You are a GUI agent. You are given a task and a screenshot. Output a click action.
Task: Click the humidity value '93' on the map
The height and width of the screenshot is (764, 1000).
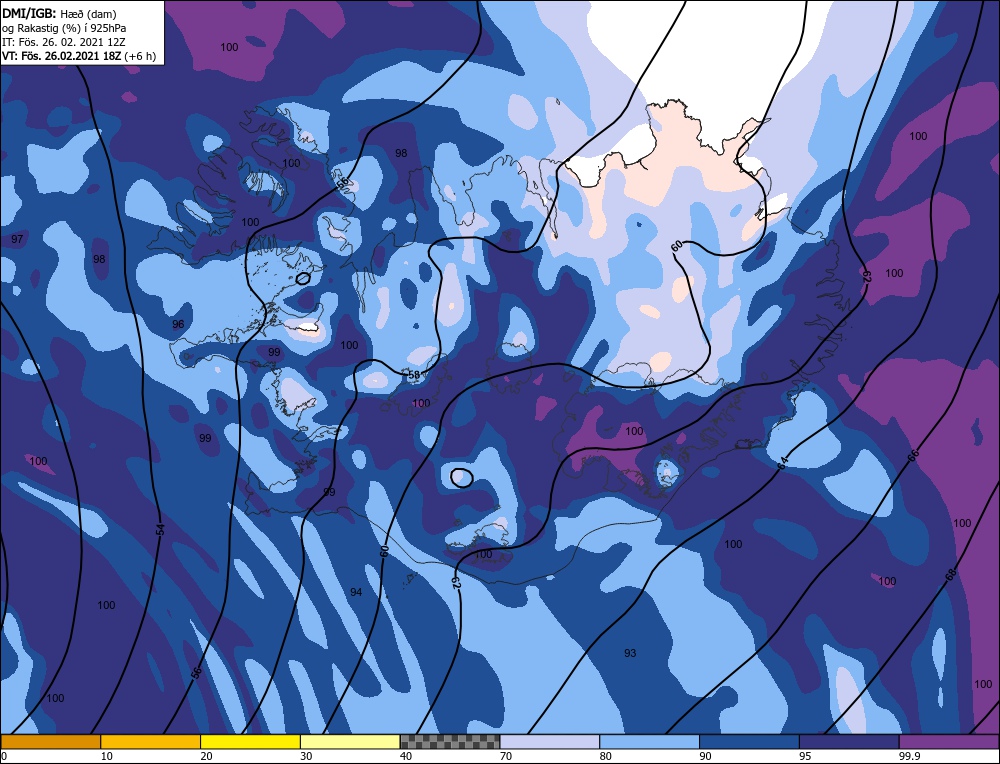630,653
